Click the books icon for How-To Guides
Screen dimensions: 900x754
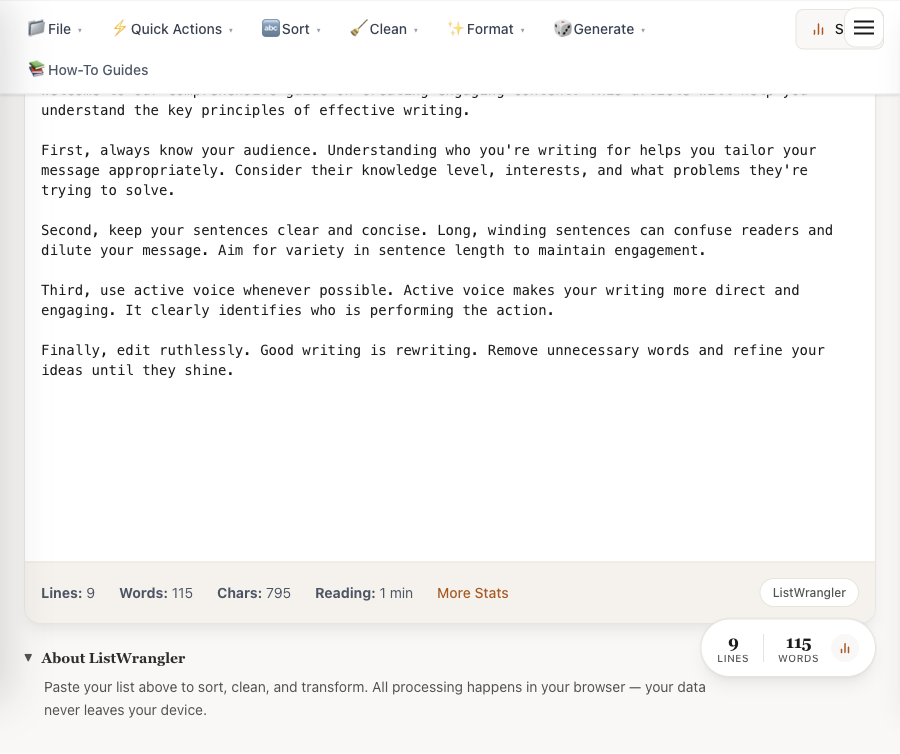coord(37,69)
